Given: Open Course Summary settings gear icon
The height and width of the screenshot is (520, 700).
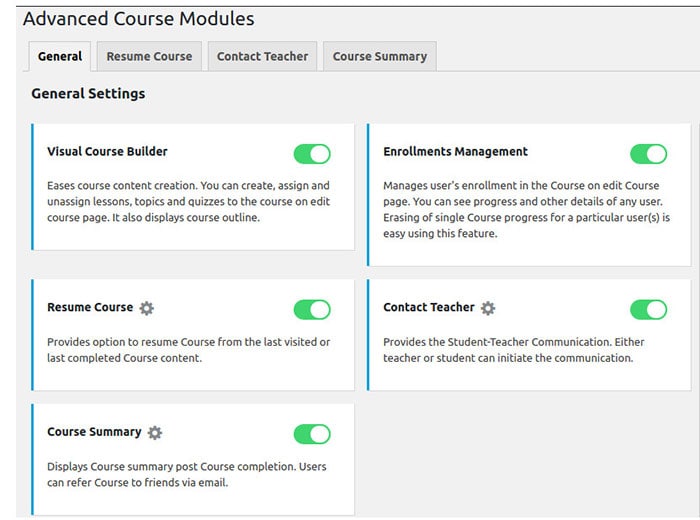Looking at the screenshot, I should 155,433.
